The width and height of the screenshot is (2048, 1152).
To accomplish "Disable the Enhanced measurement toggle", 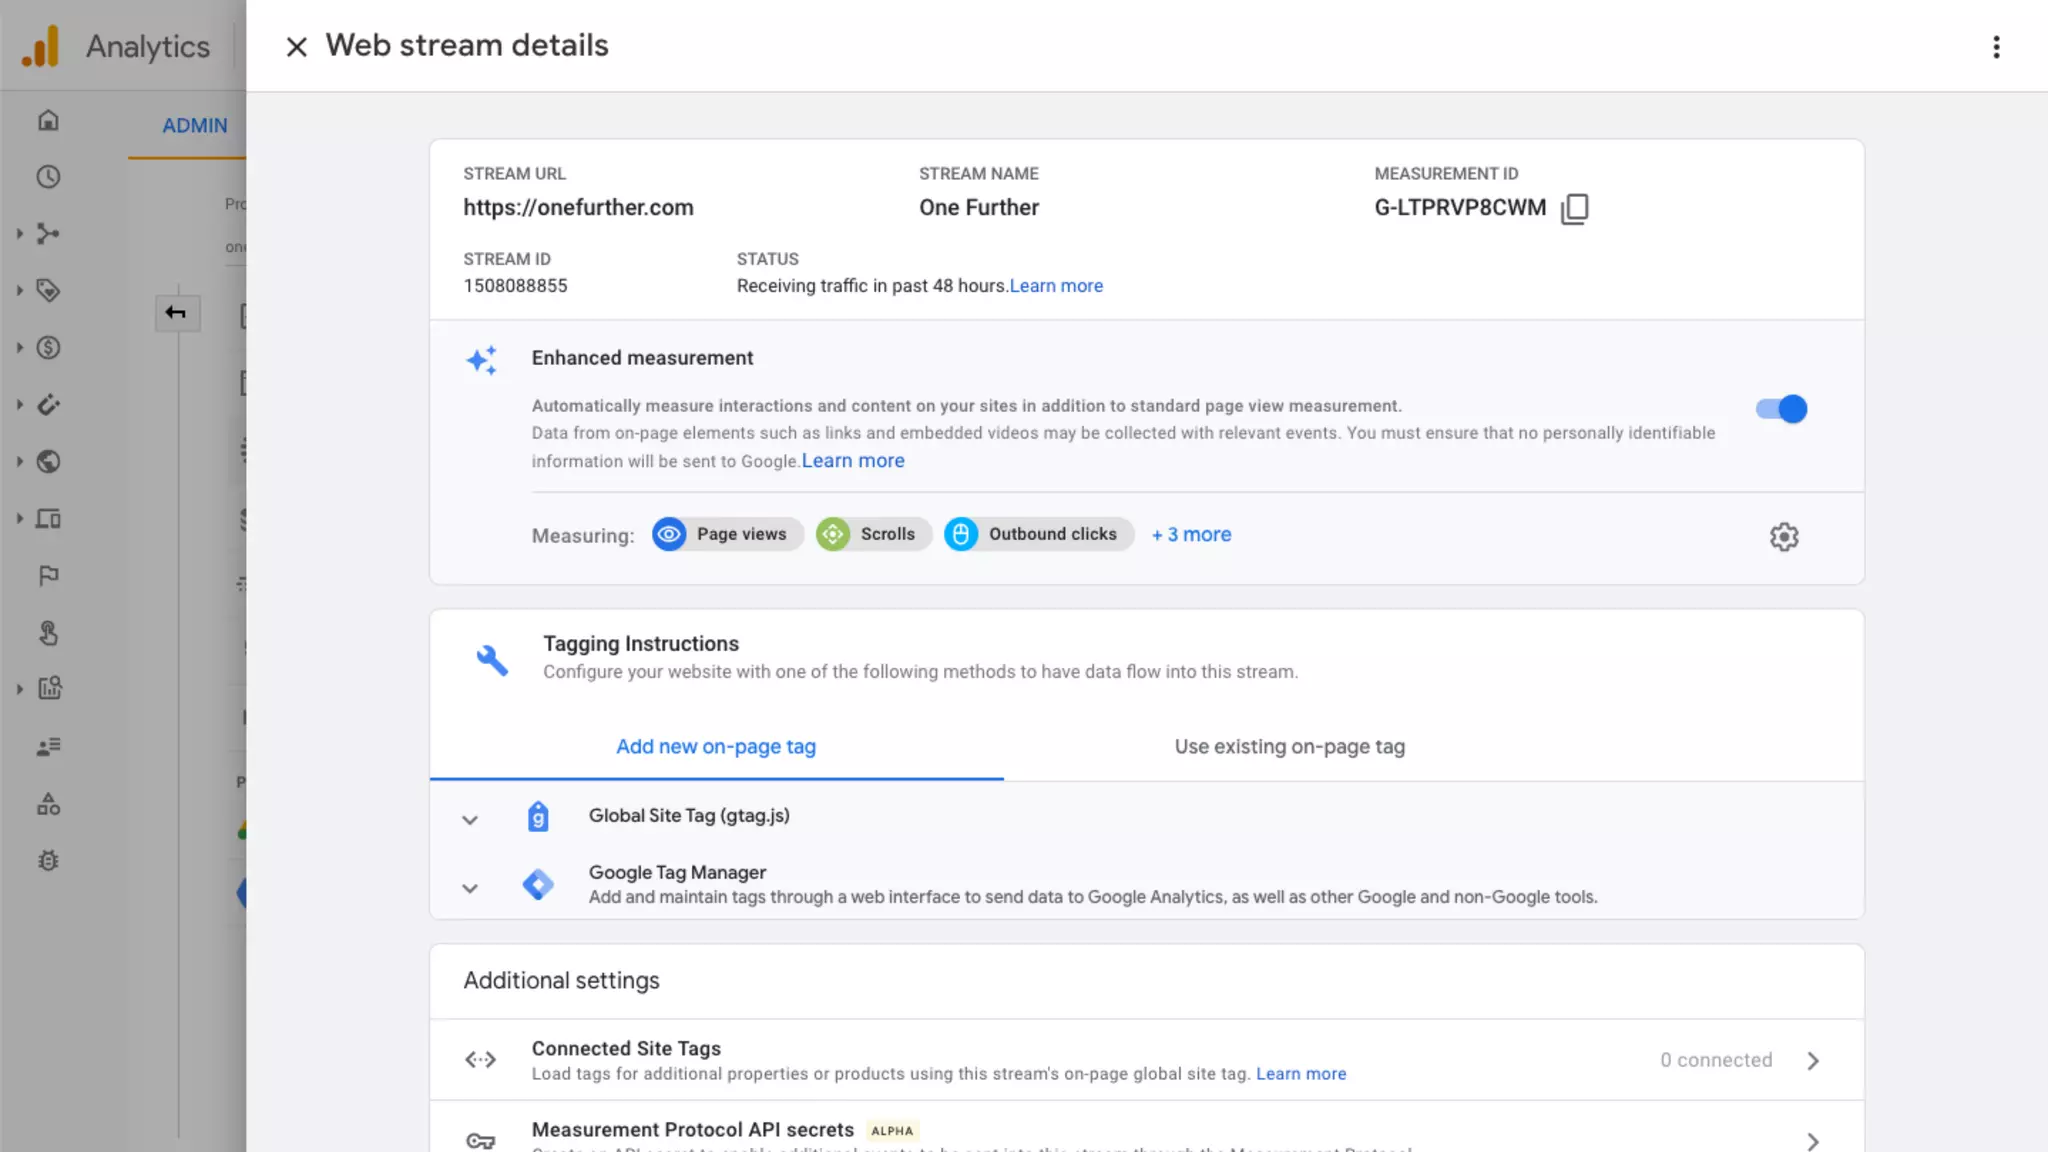I will (x=1781, y=409).
